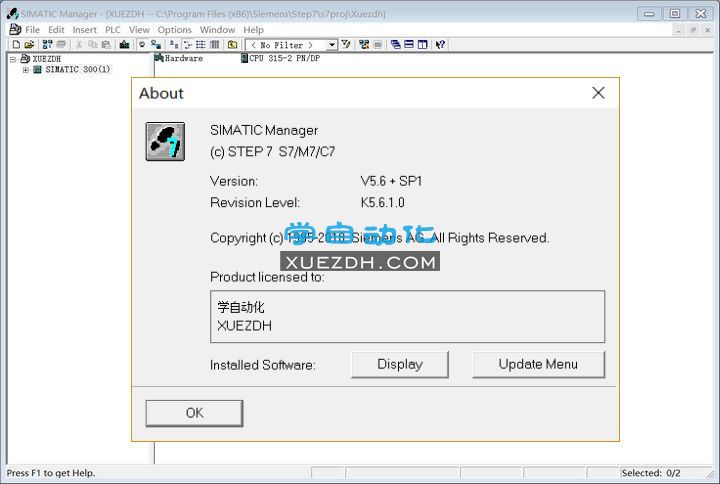Click the Tile Vertically toolbar icon
This screenshot has width=720, height=484.
(422, 45)
